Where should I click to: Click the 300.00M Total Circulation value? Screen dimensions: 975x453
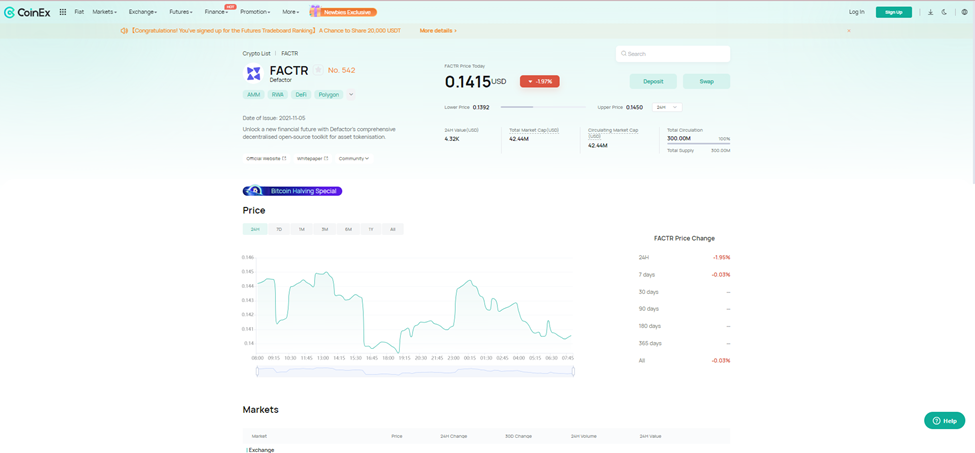coord(679,138)
